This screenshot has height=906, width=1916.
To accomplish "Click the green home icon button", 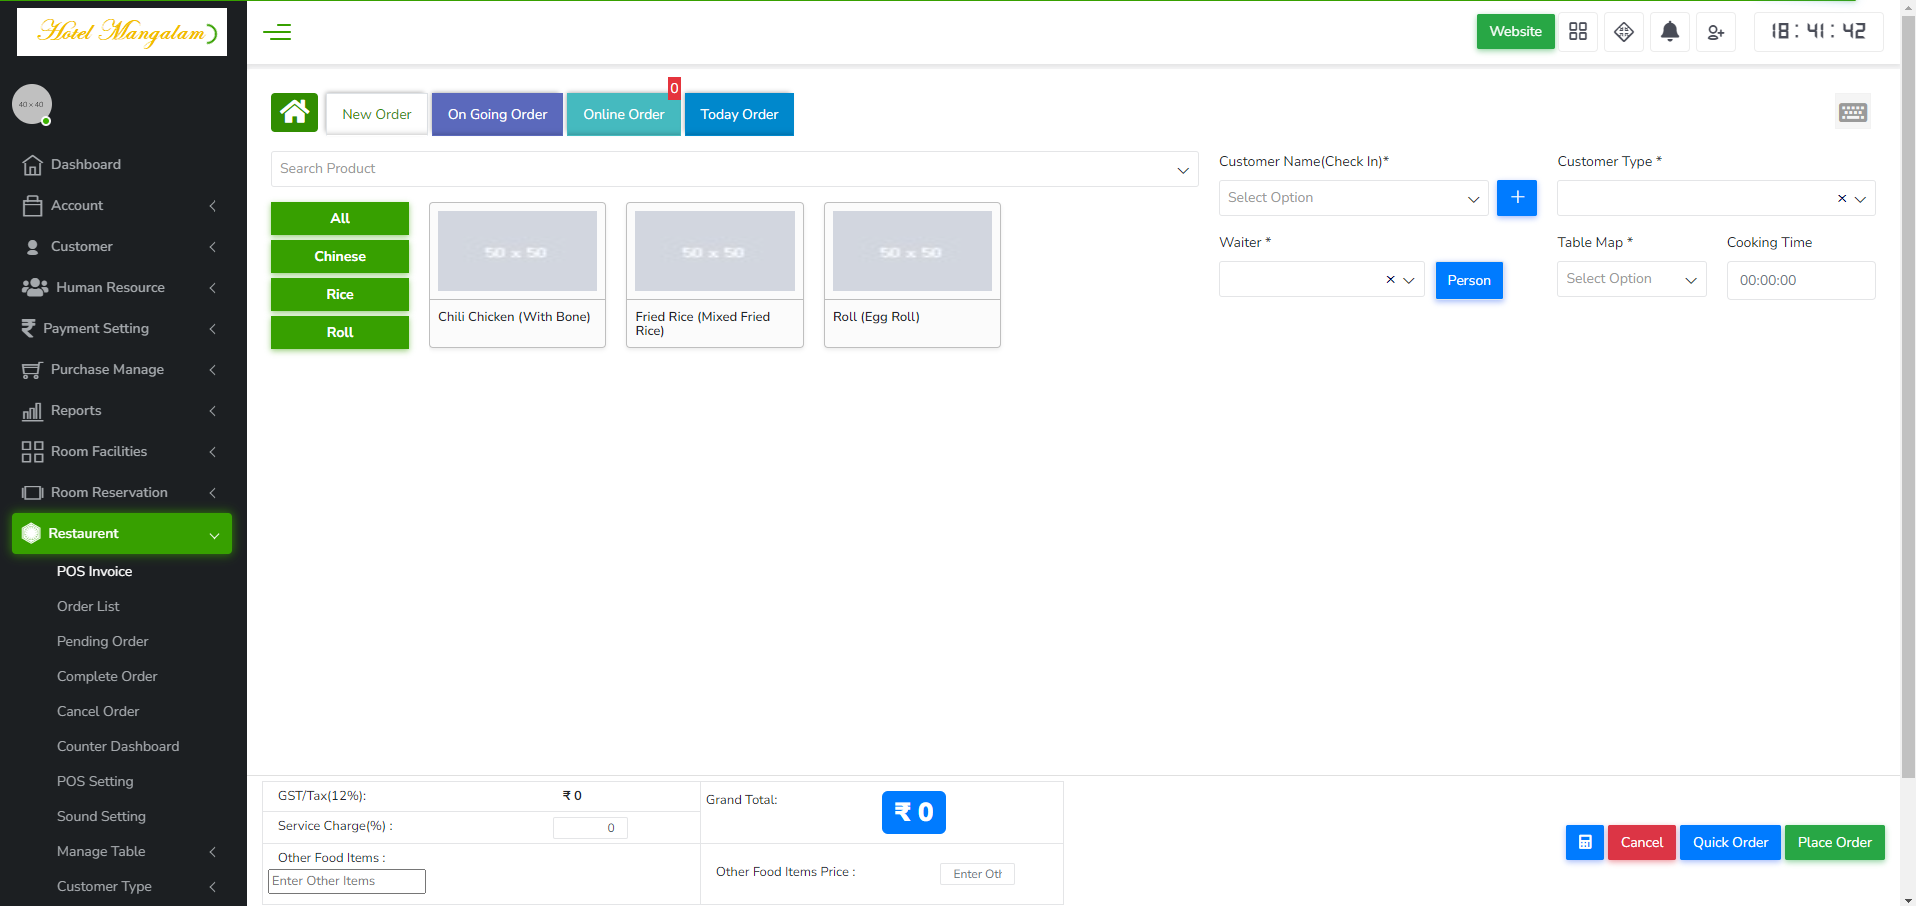I will tap(294, 113).
